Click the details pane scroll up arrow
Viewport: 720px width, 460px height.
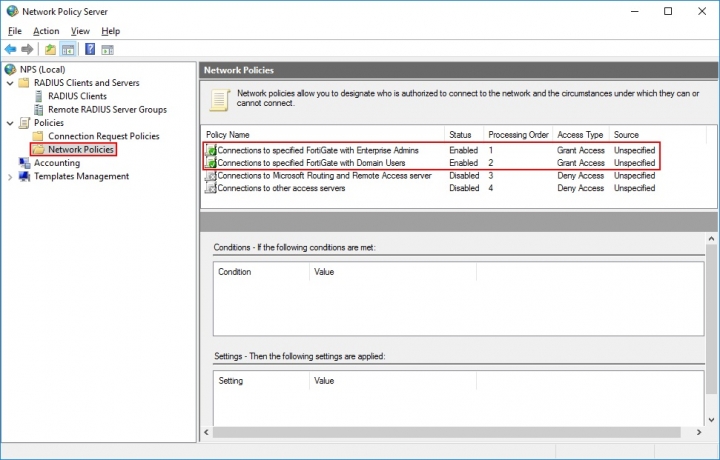tap(711, 239)
